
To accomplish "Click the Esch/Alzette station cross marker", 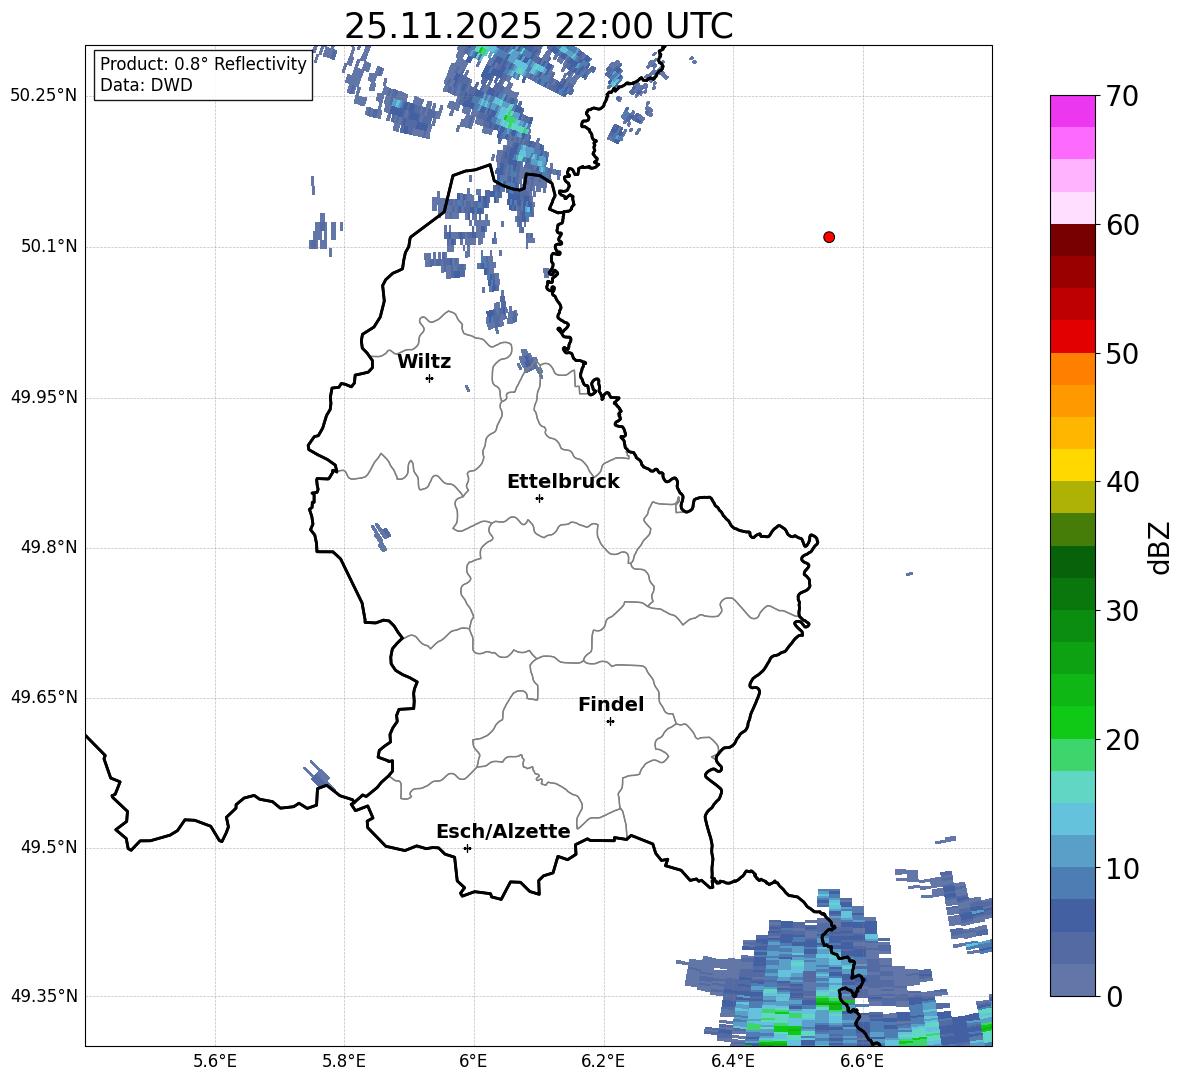I will [467, 848].
